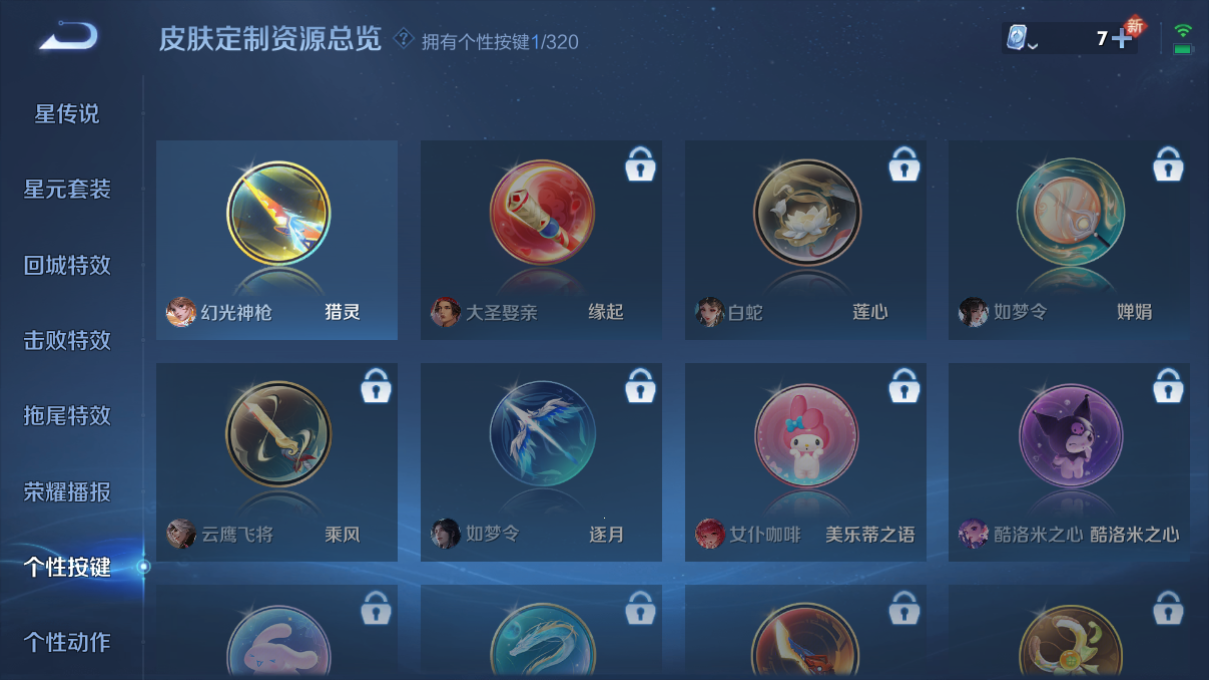
Task: Click the 幻光神枪 hero avatar
Action: point(181,312)
